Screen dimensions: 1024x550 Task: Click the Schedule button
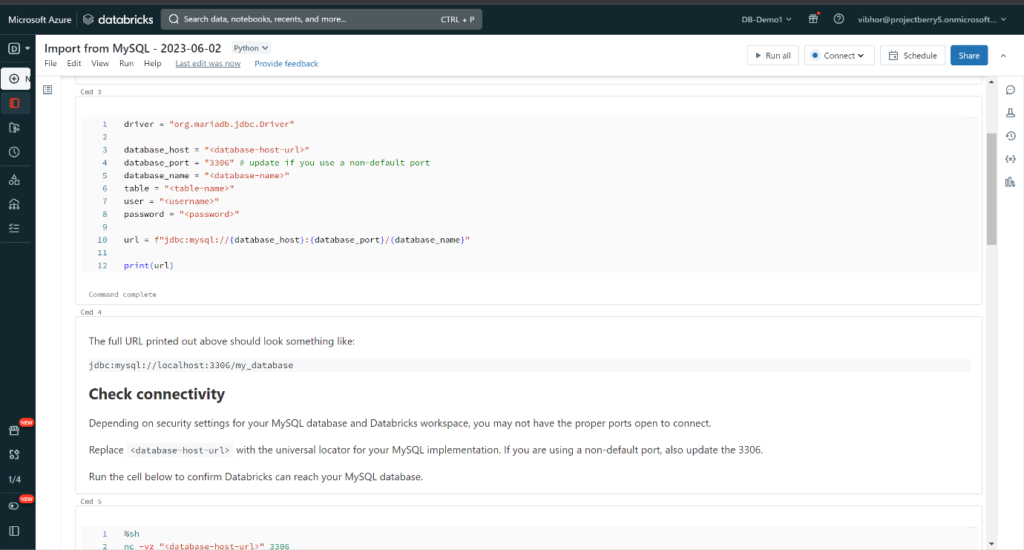click(x=912, y=56)
